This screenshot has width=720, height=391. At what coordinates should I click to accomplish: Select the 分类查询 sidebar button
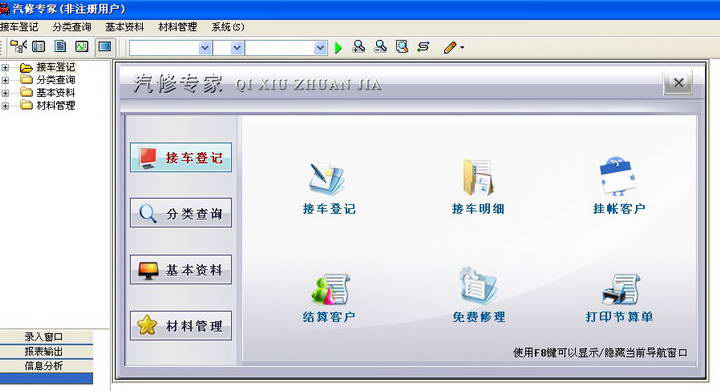pyautogui.click(x=181, y=213)
